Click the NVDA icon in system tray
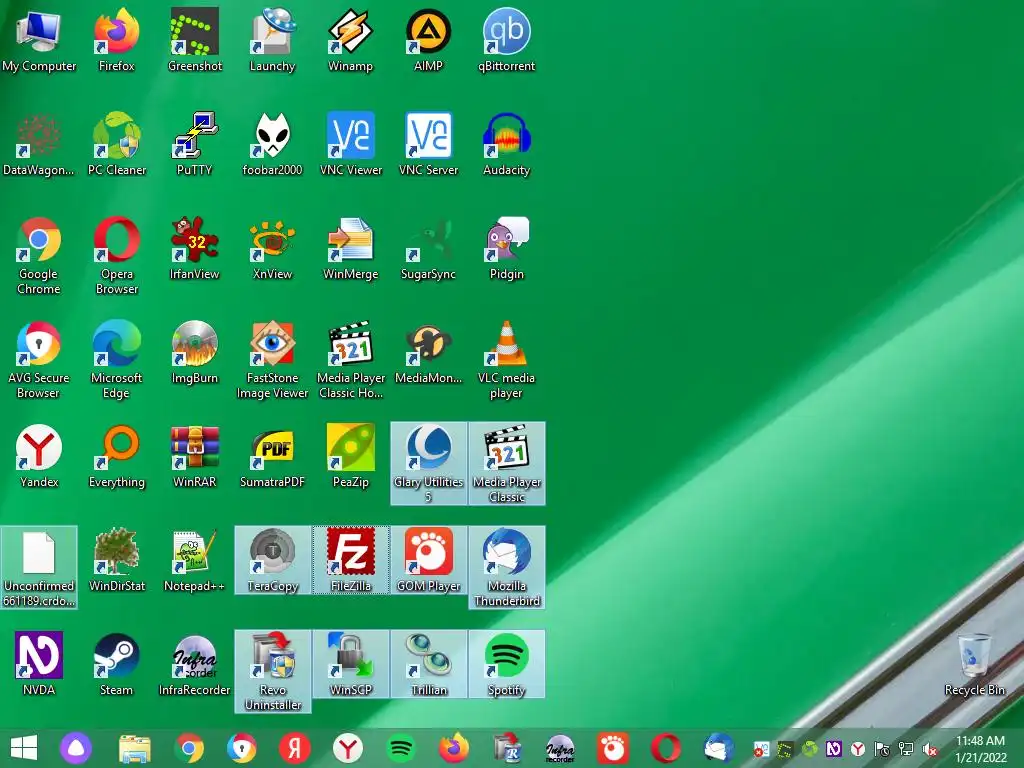1024x768 pixels. (x=833, y=749)
